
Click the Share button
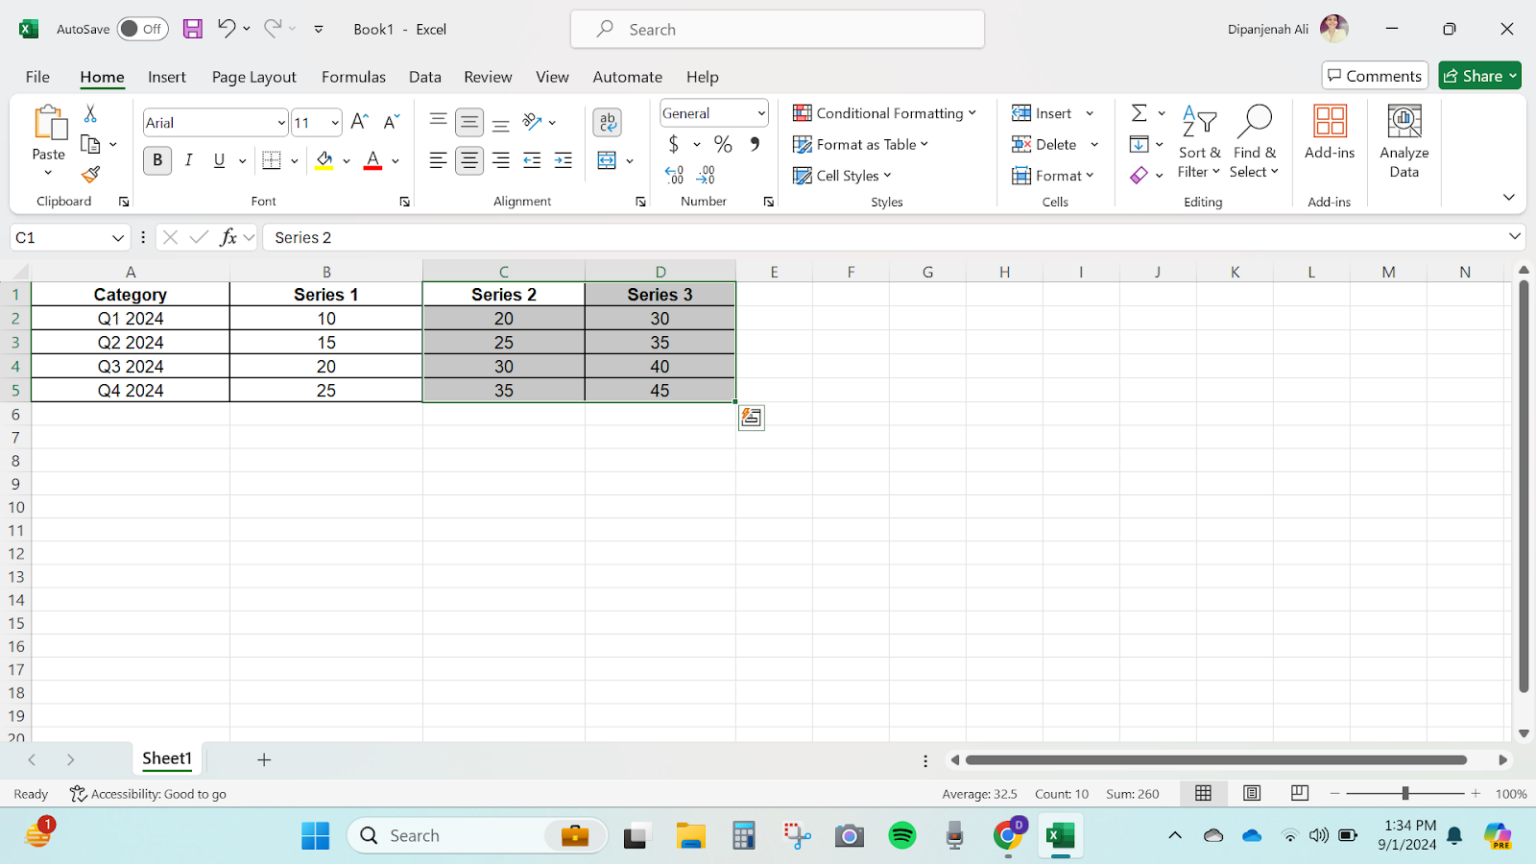(x=1479, y=75)
